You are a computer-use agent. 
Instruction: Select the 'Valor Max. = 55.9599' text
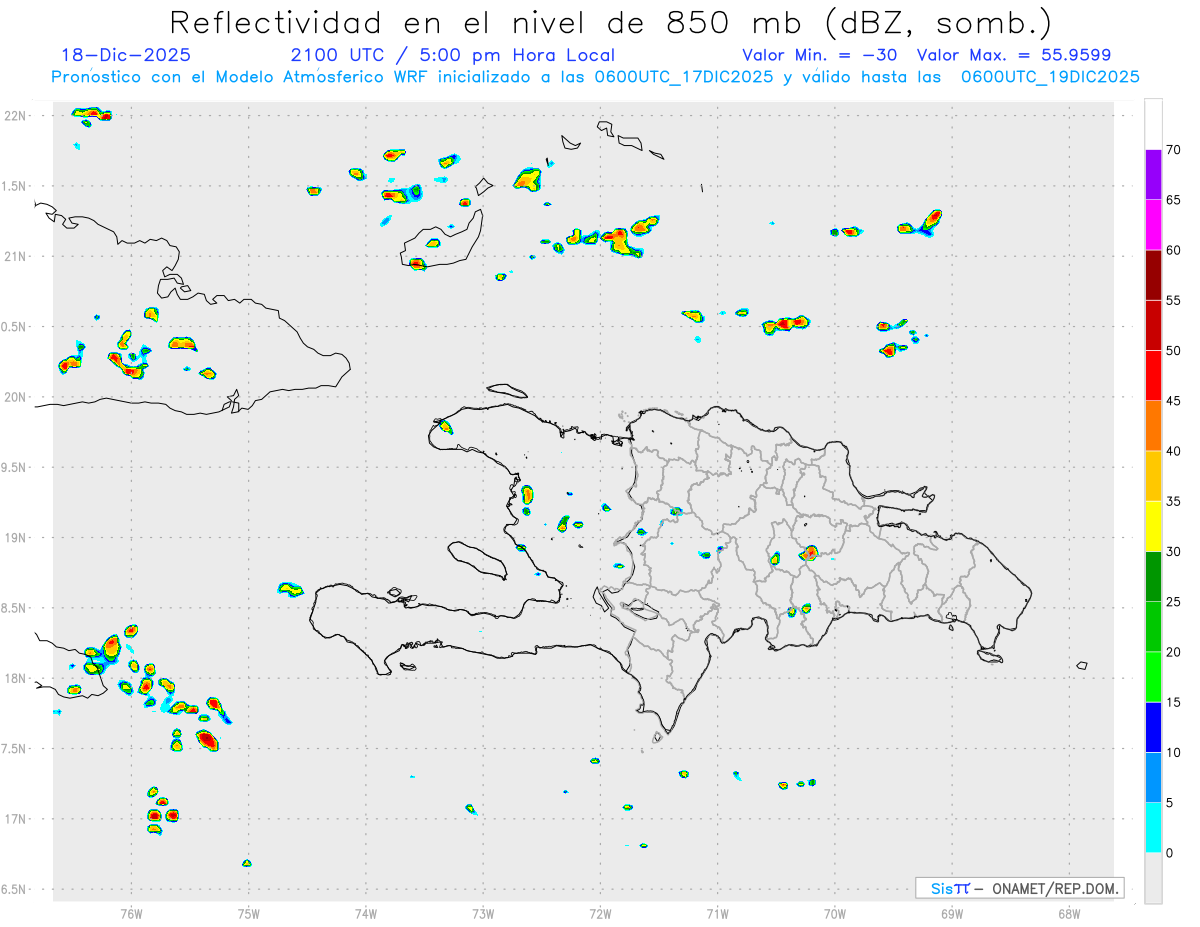1013,55
